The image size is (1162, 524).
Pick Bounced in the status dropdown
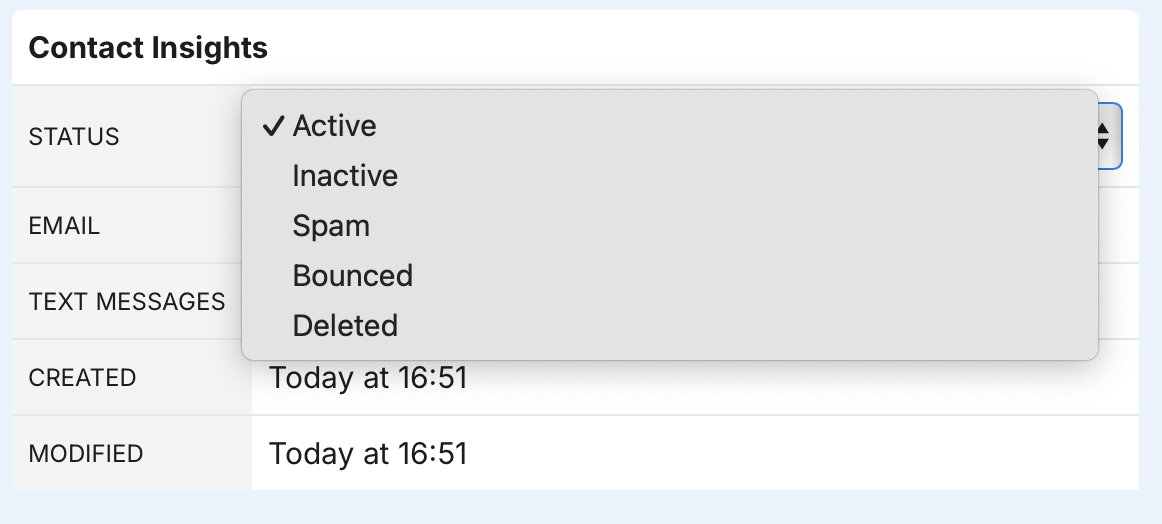352,276
